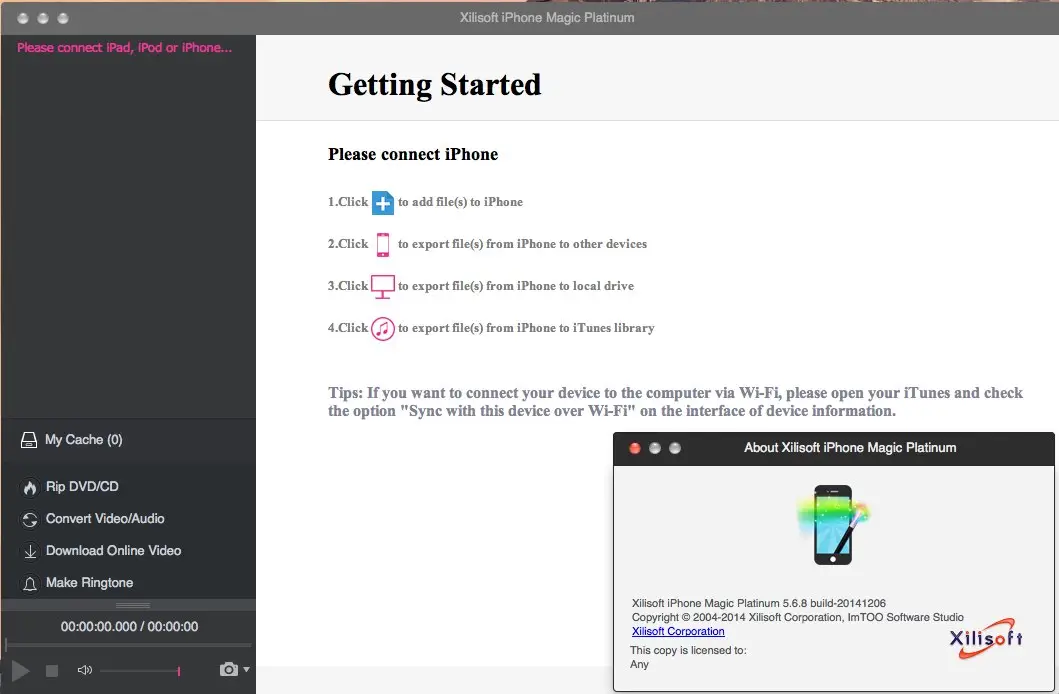Click the licensee name 'Any'

[640, 664]
